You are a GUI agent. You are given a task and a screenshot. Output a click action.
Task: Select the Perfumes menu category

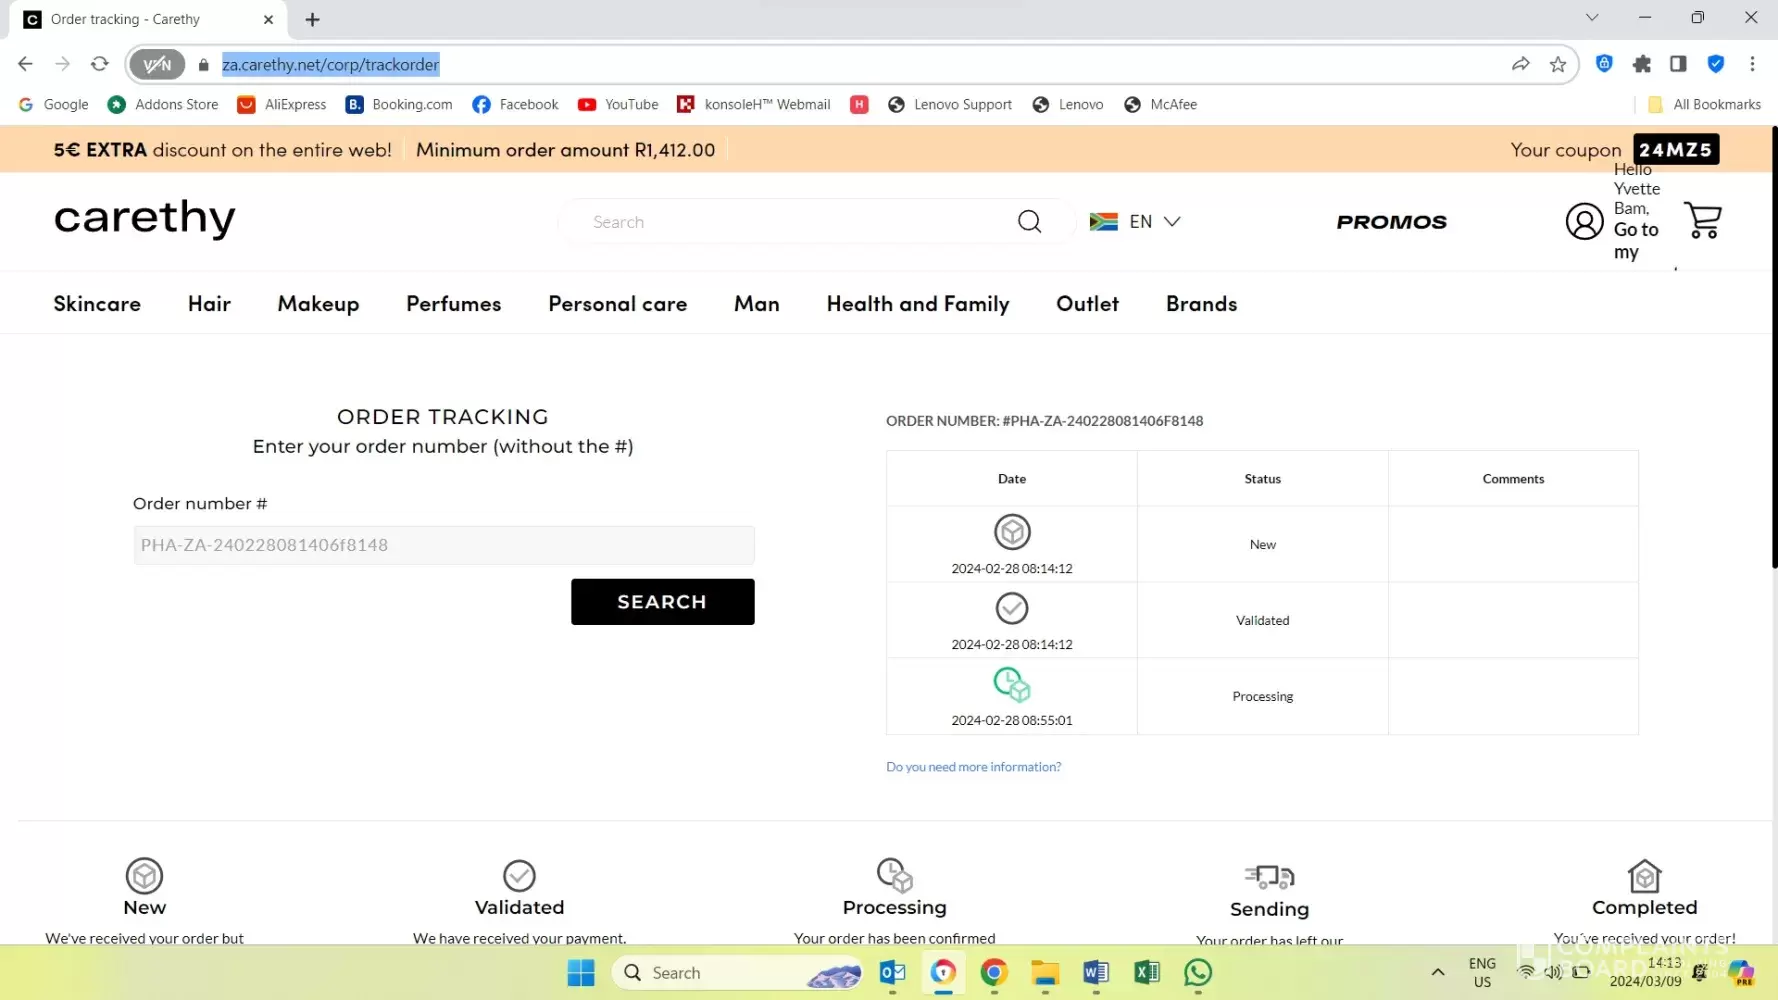click(x=453, y=304)
